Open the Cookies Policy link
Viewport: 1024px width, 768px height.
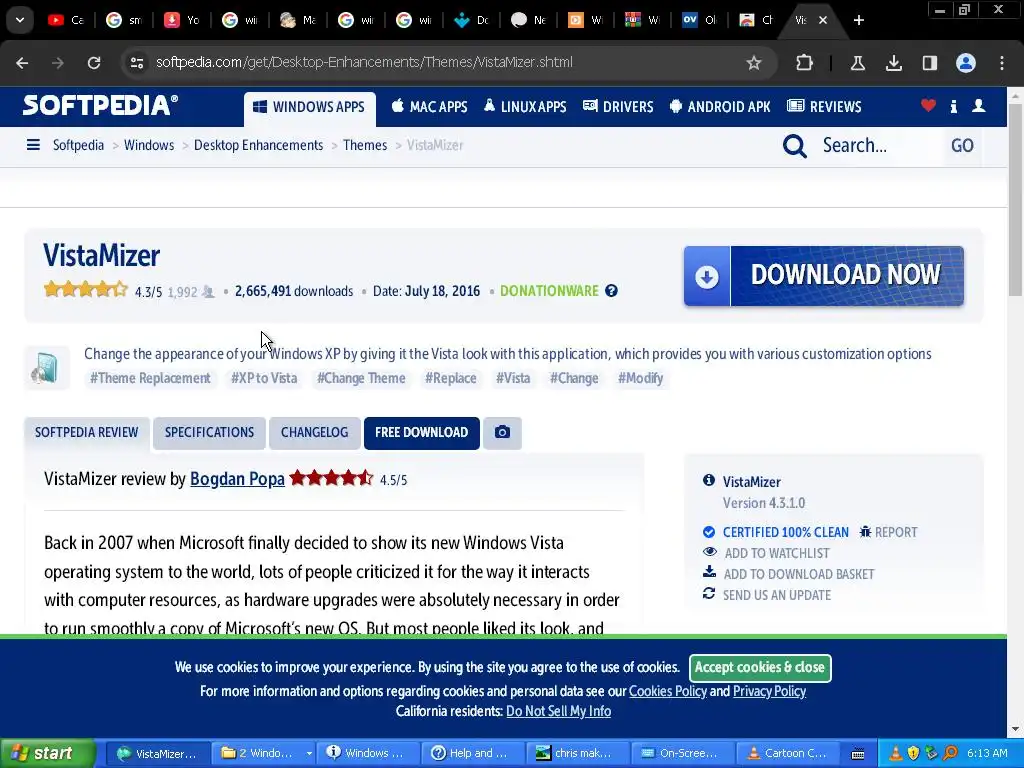click(667, 692)
